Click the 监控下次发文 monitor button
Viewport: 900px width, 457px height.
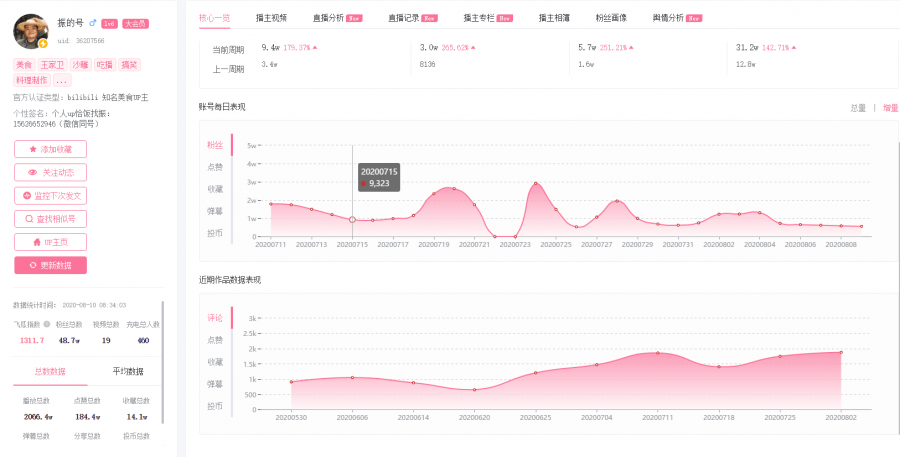[51, 195]
